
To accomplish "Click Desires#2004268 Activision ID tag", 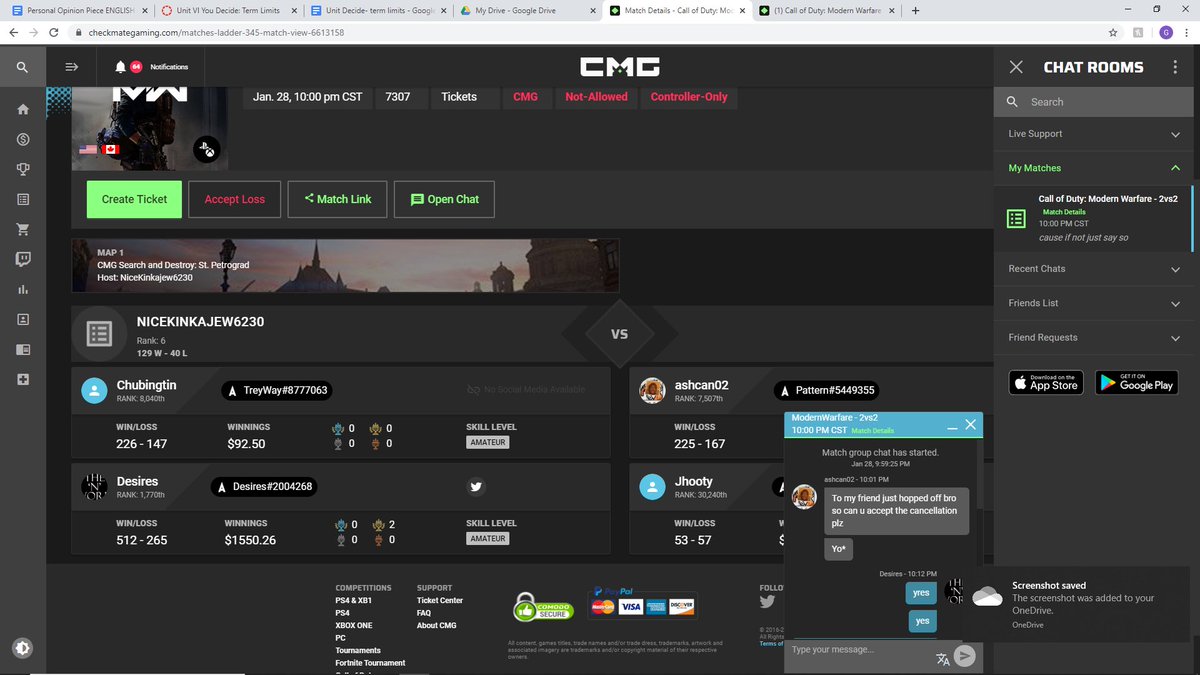I will pyautogui.click(x=264, y=487).
